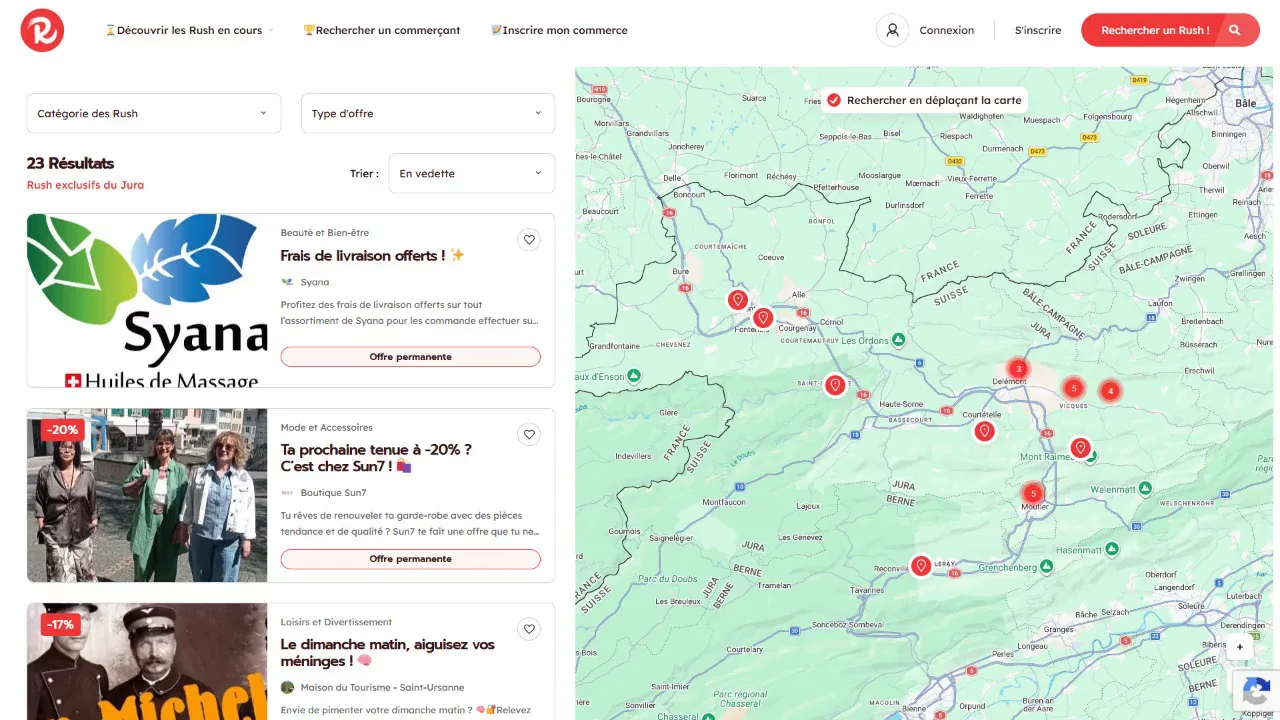Click the S'inscrire link

[x=1038, y=30]
